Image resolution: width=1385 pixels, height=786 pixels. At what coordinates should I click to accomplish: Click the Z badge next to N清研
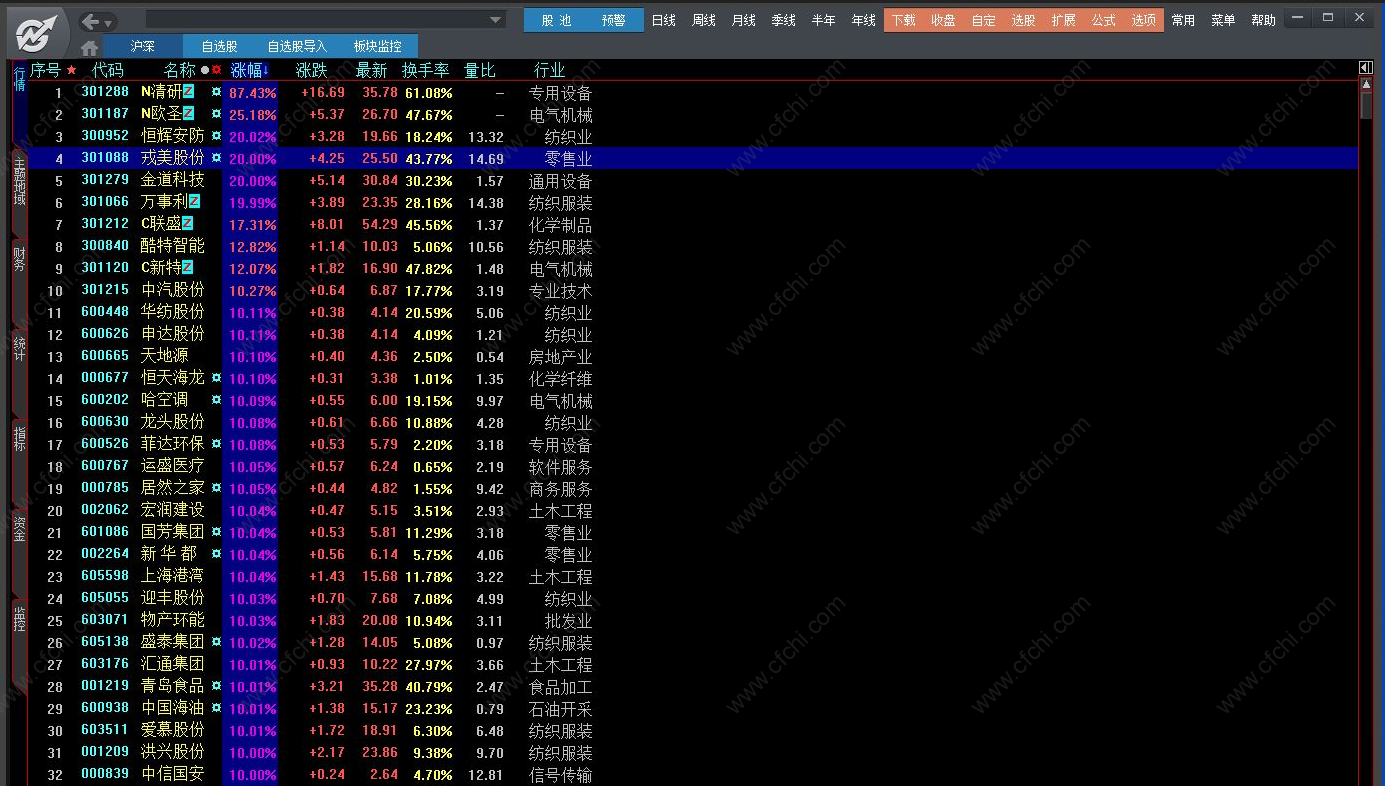pyautogui.click(x=188, y=92)
